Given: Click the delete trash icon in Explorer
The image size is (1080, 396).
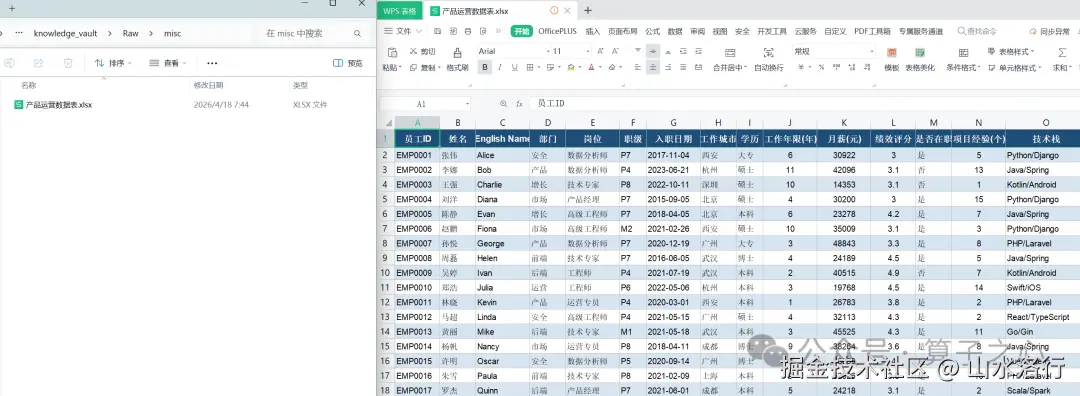Looking at the screenshot, I should point(68,63).
